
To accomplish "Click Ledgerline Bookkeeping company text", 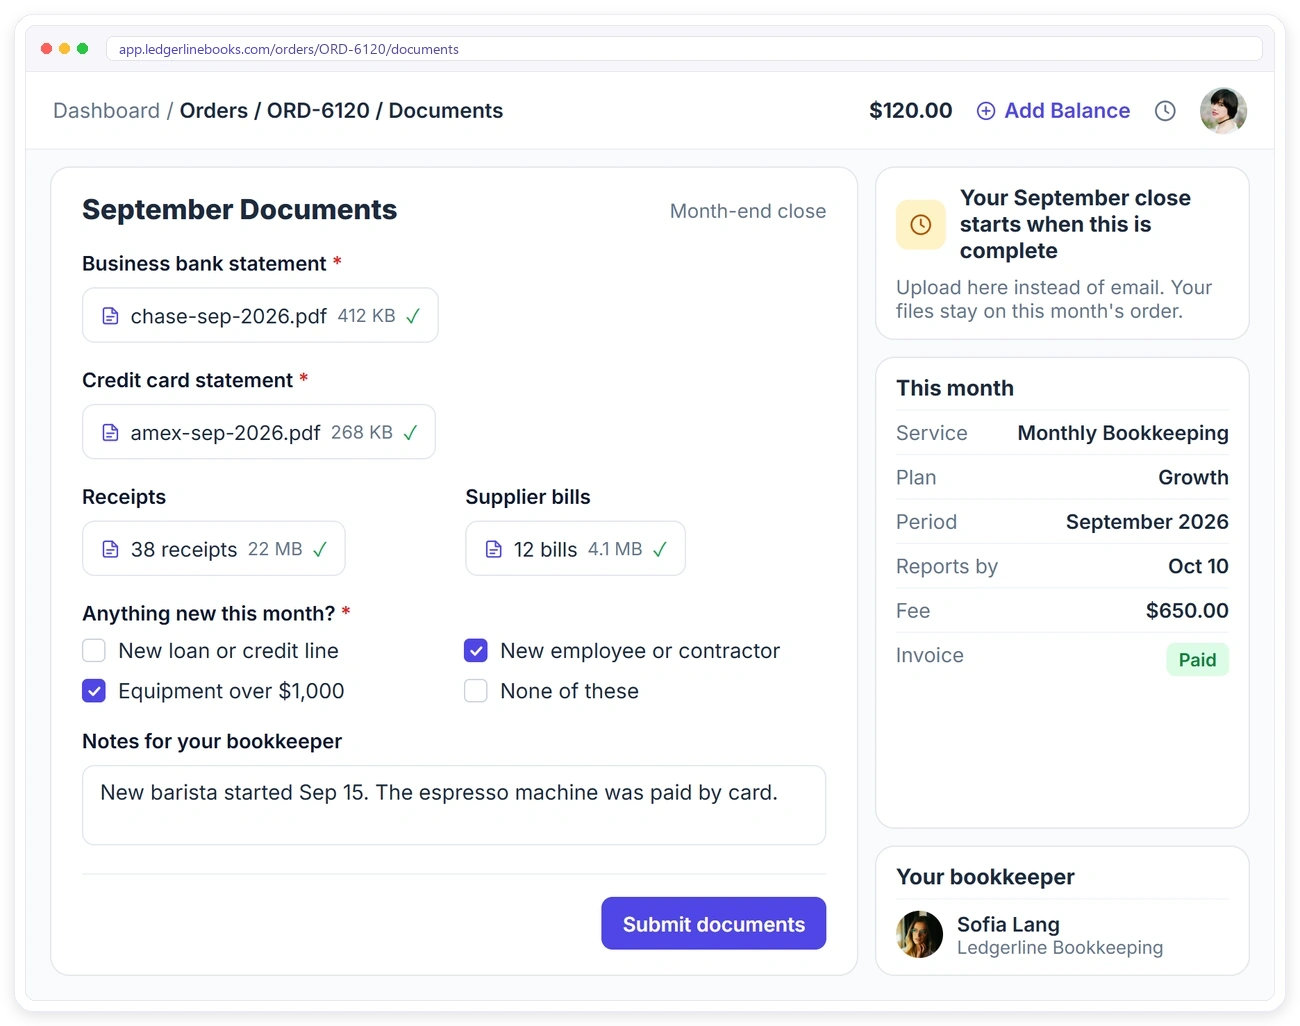I will 1060,947.
